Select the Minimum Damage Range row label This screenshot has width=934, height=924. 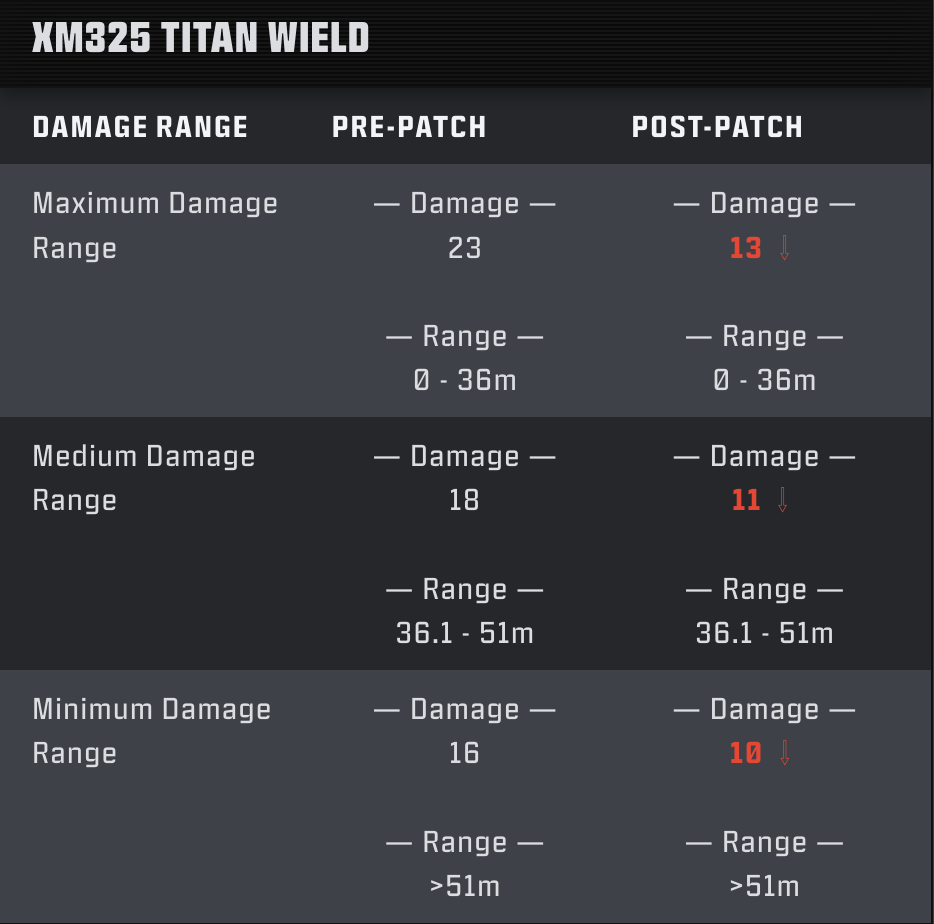point(152,731)
